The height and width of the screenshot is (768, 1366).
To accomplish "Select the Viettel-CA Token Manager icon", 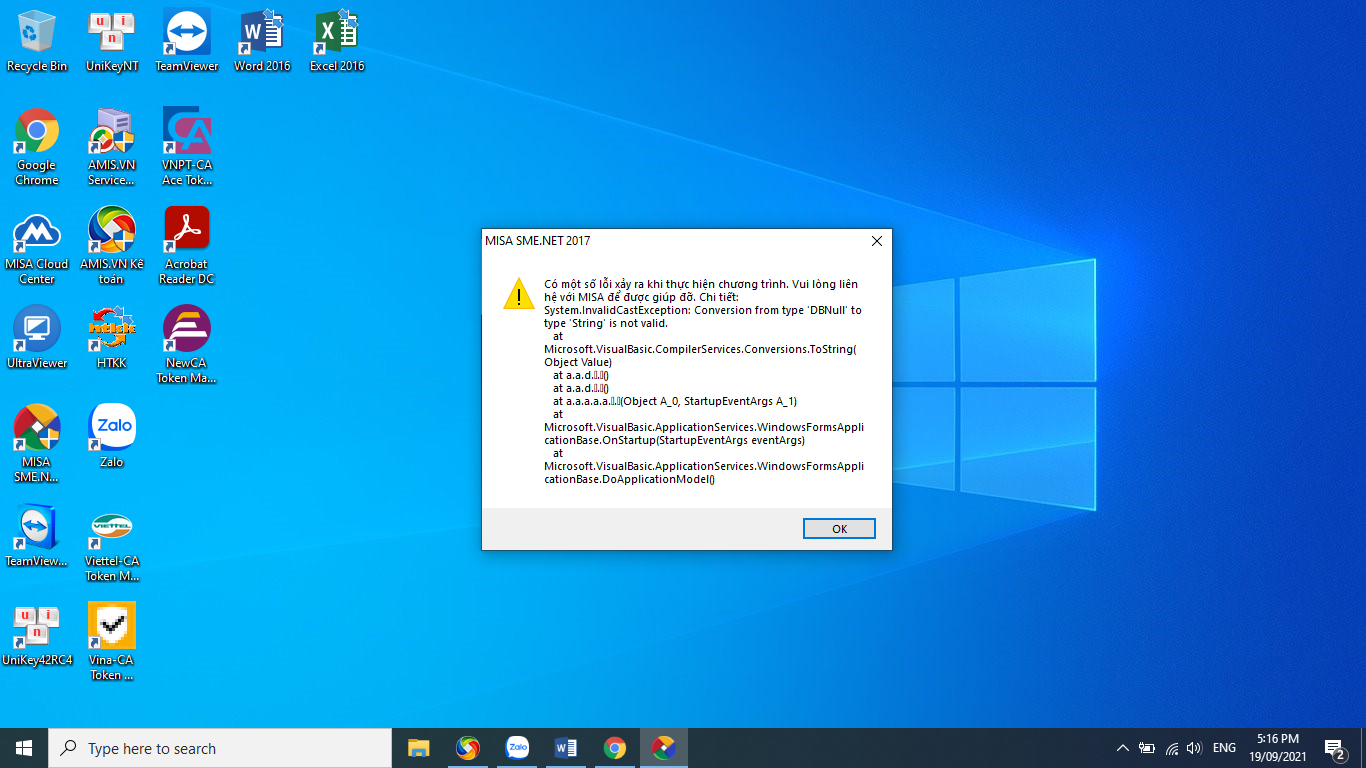I will [x=112, y=544].
